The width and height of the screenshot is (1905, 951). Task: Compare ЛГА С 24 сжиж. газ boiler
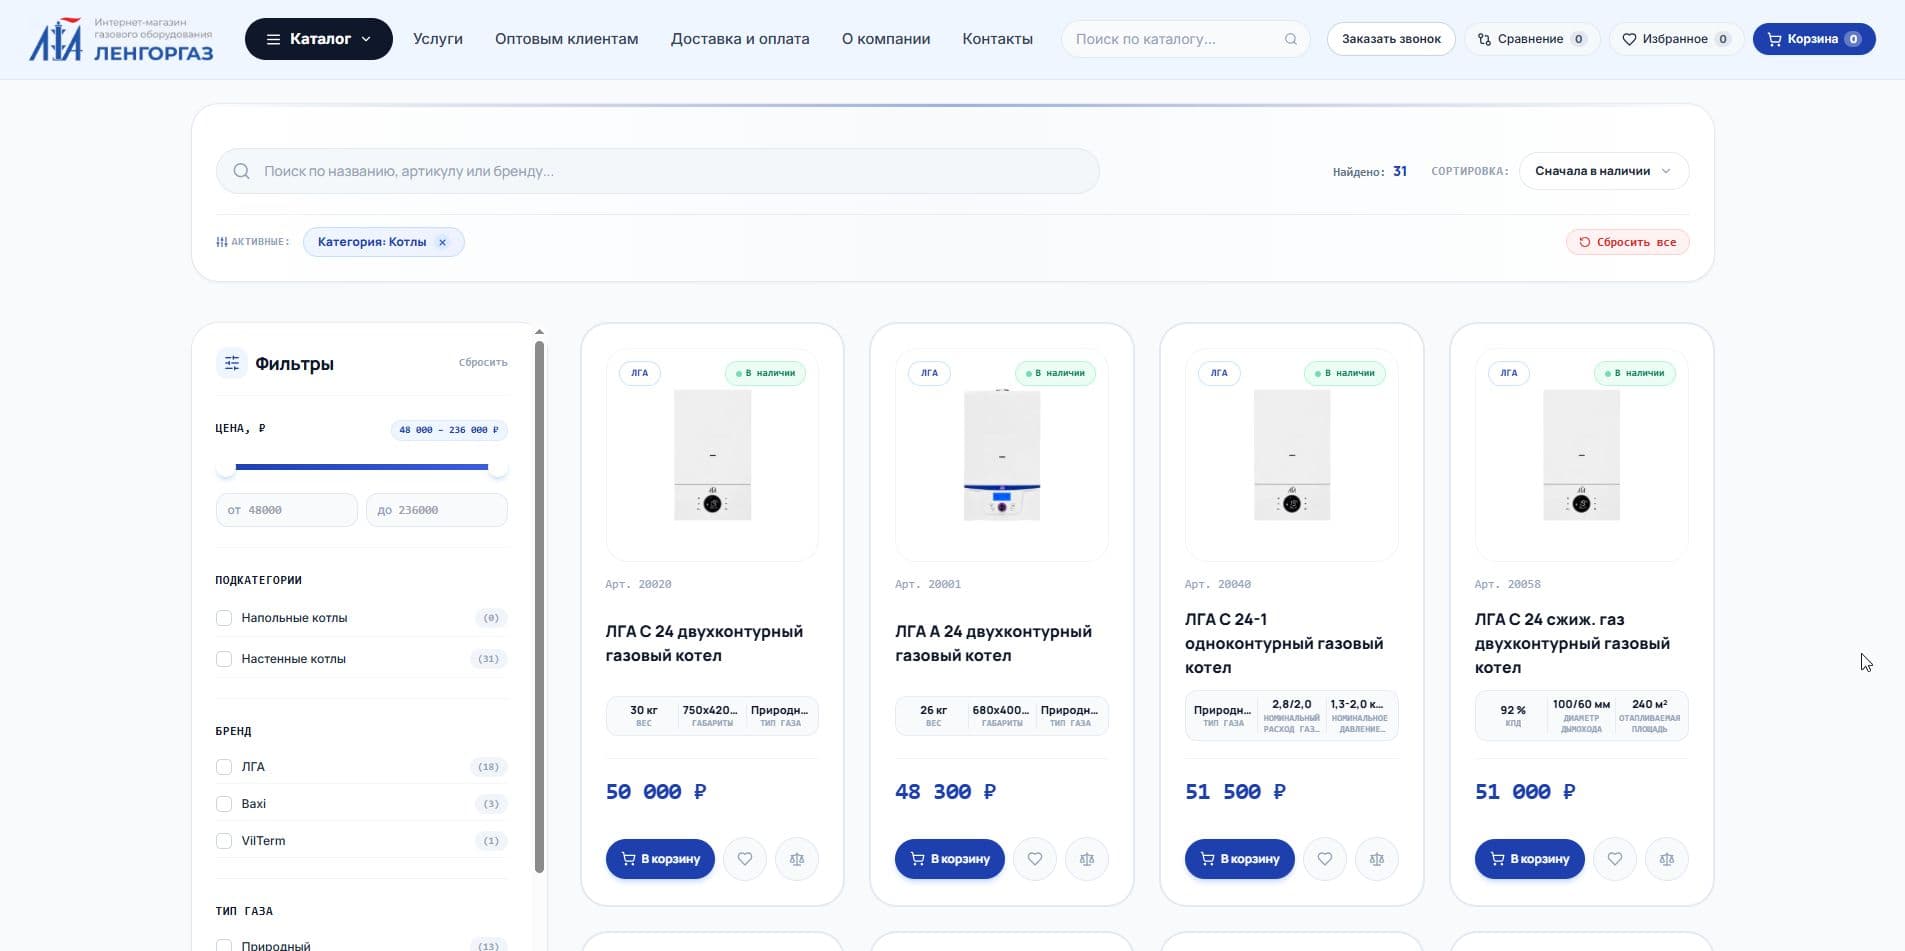(x=1667, y=859)
